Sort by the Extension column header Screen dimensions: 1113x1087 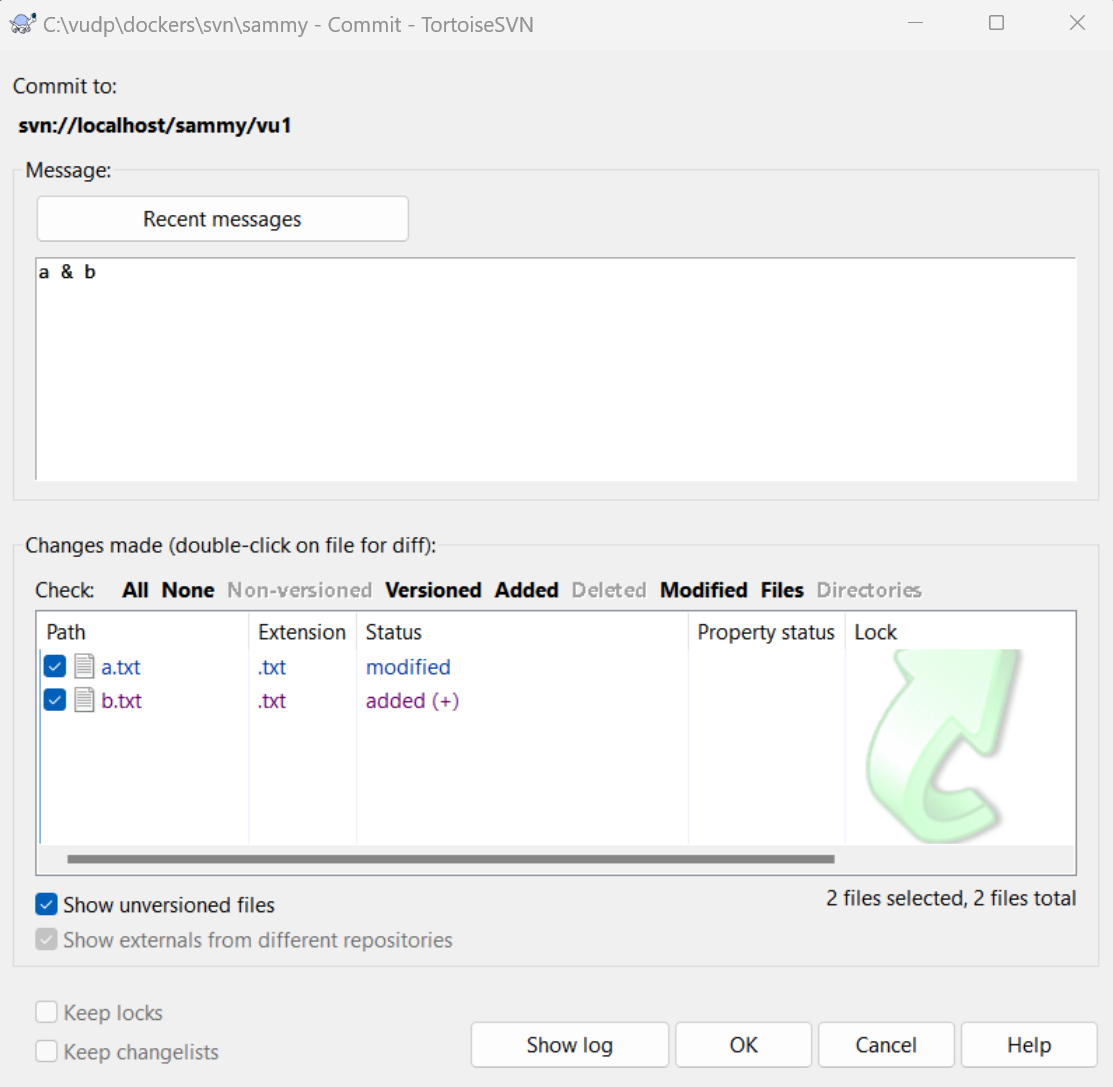(x=301, y=632)
